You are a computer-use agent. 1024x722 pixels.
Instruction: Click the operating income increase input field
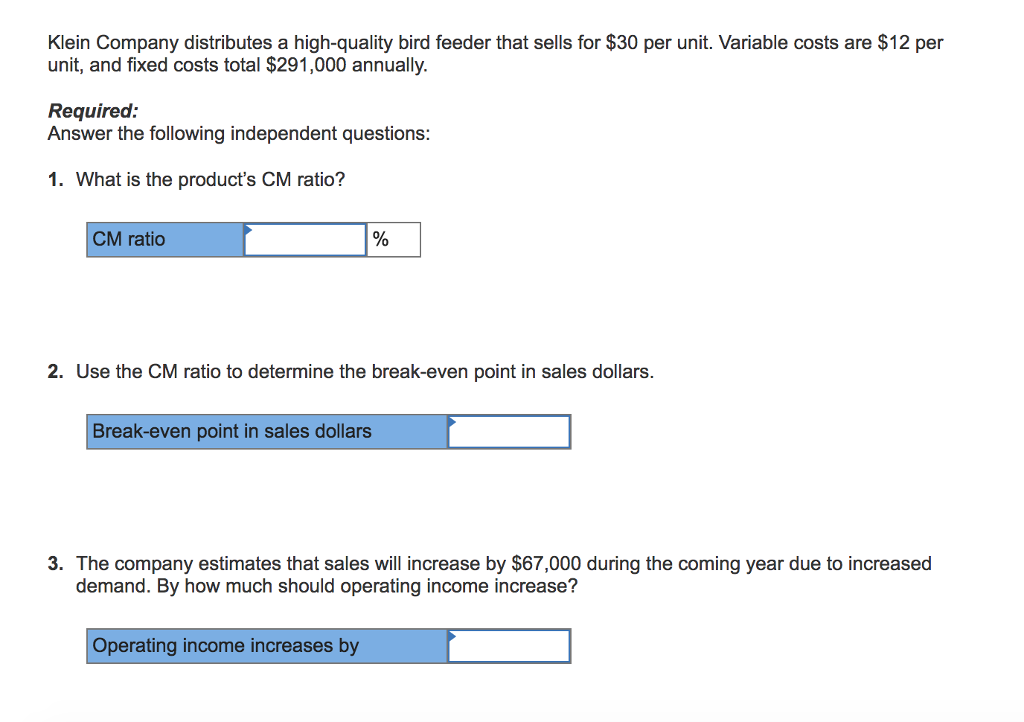(509, 646)
